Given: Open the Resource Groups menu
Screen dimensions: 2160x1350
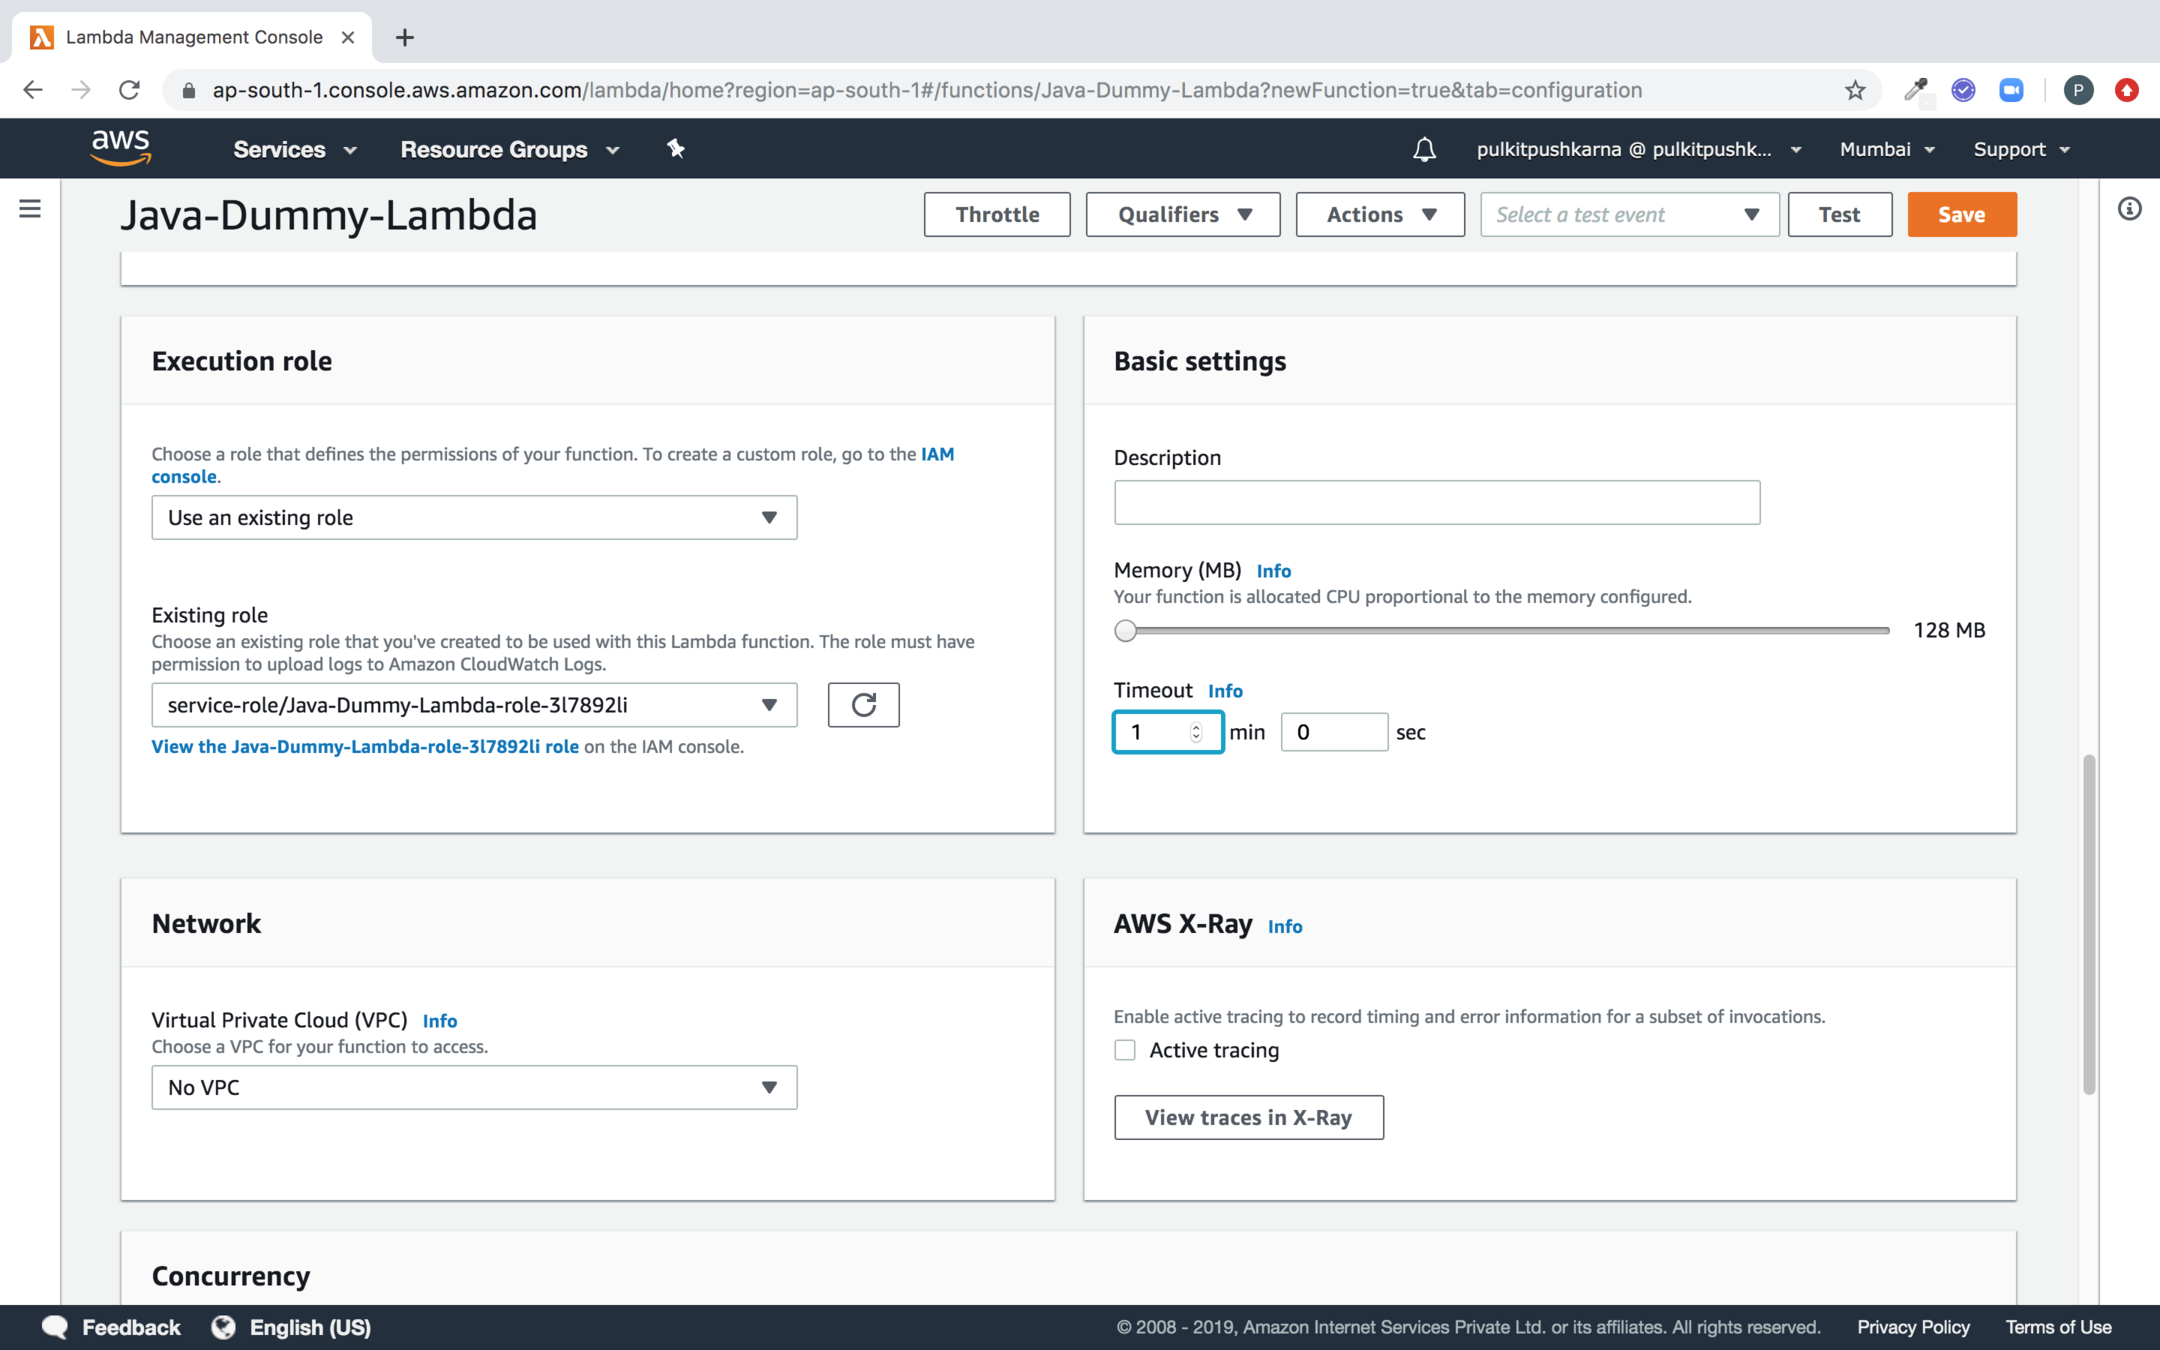Looking at the screenshot, I should point(510,149).
